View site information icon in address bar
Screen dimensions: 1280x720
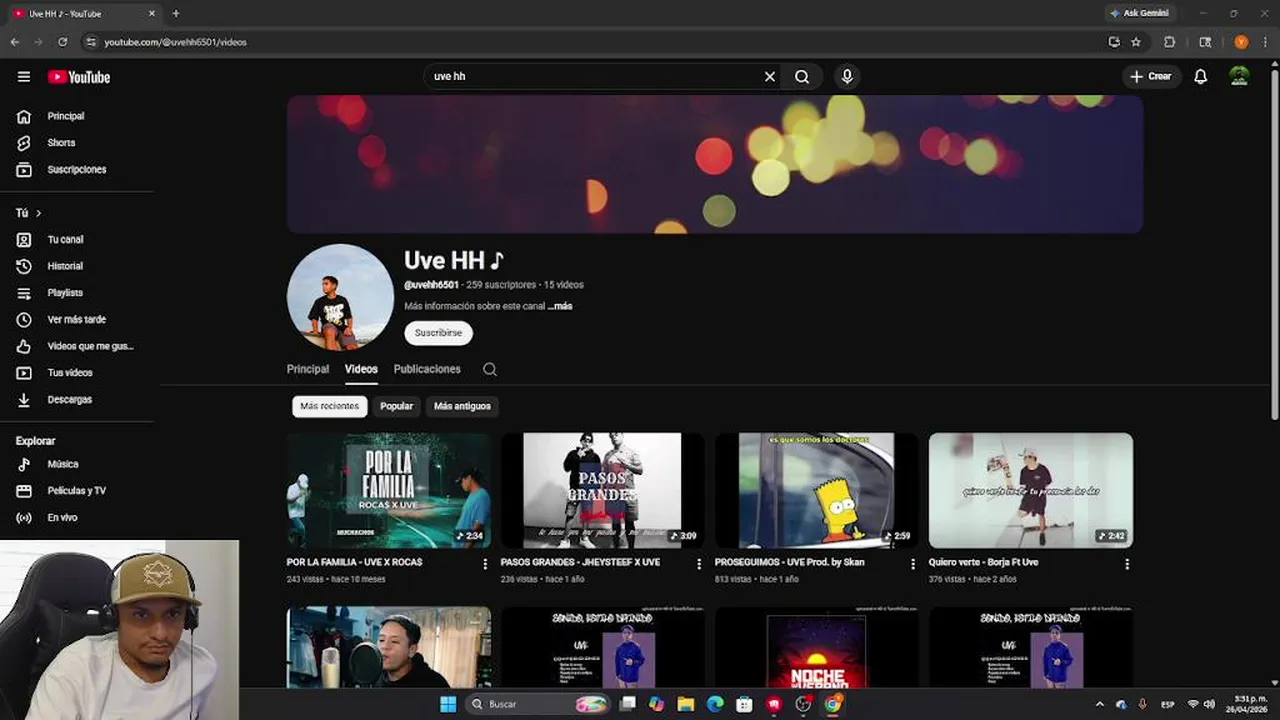pos(91,42)
